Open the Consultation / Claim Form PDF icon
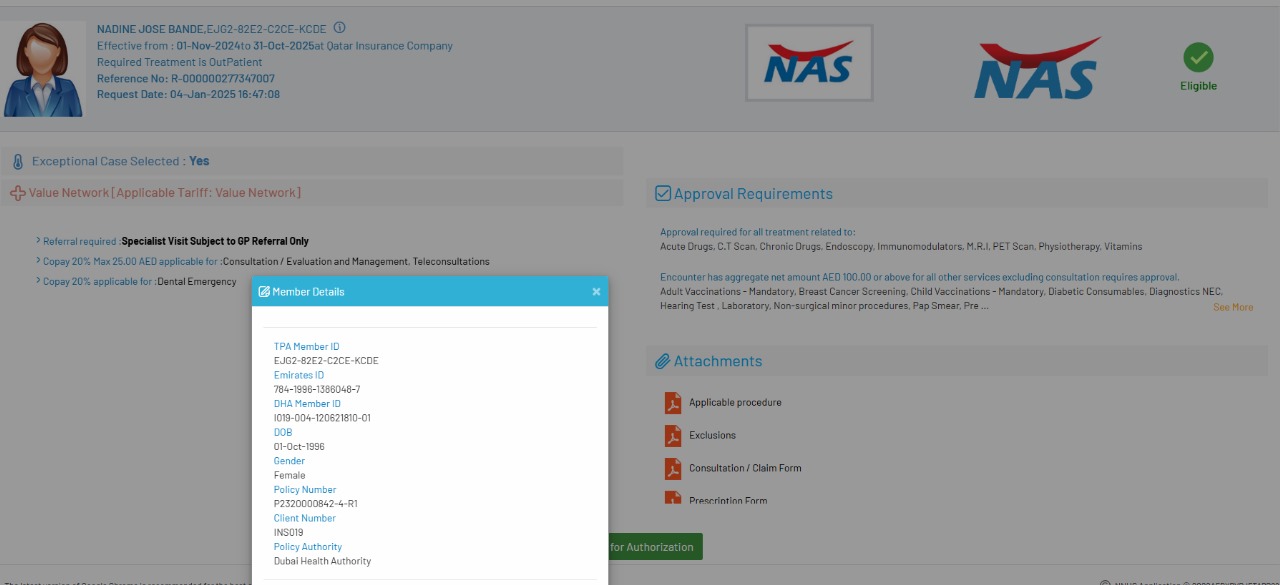The height and width of the screenshot is (585, 1280). (673, 468)
